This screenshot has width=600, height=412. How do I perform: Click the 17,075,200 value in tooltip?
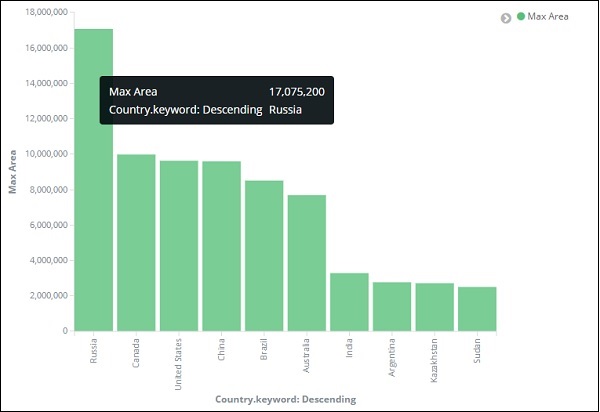click(x=296, y=92)
